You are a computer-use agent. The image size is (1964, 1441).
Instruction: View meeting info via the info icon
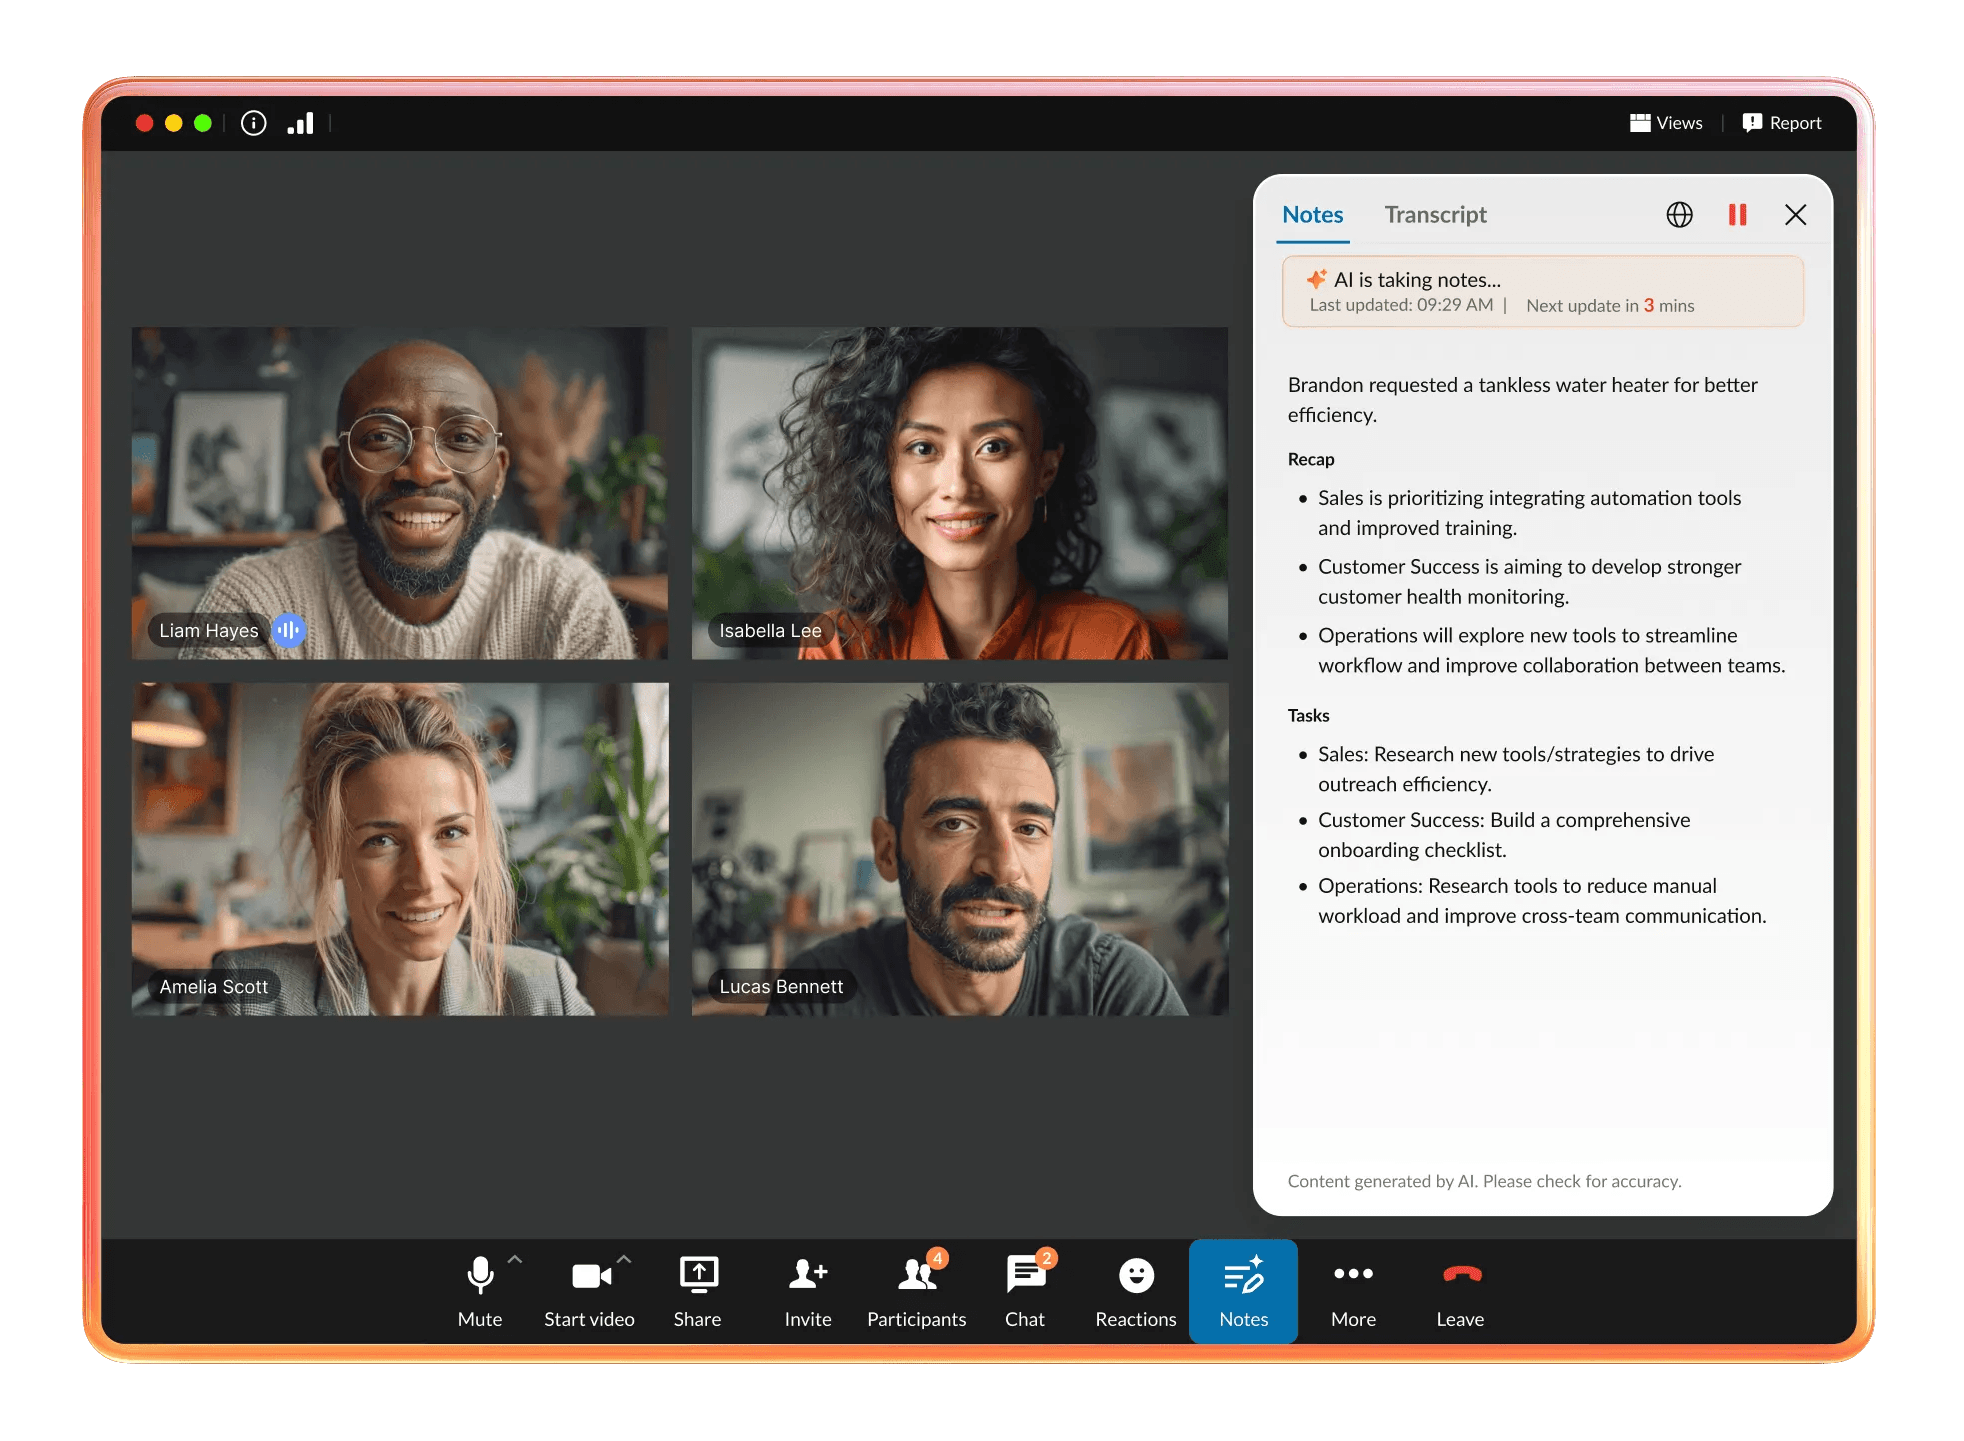pos(253,122)
